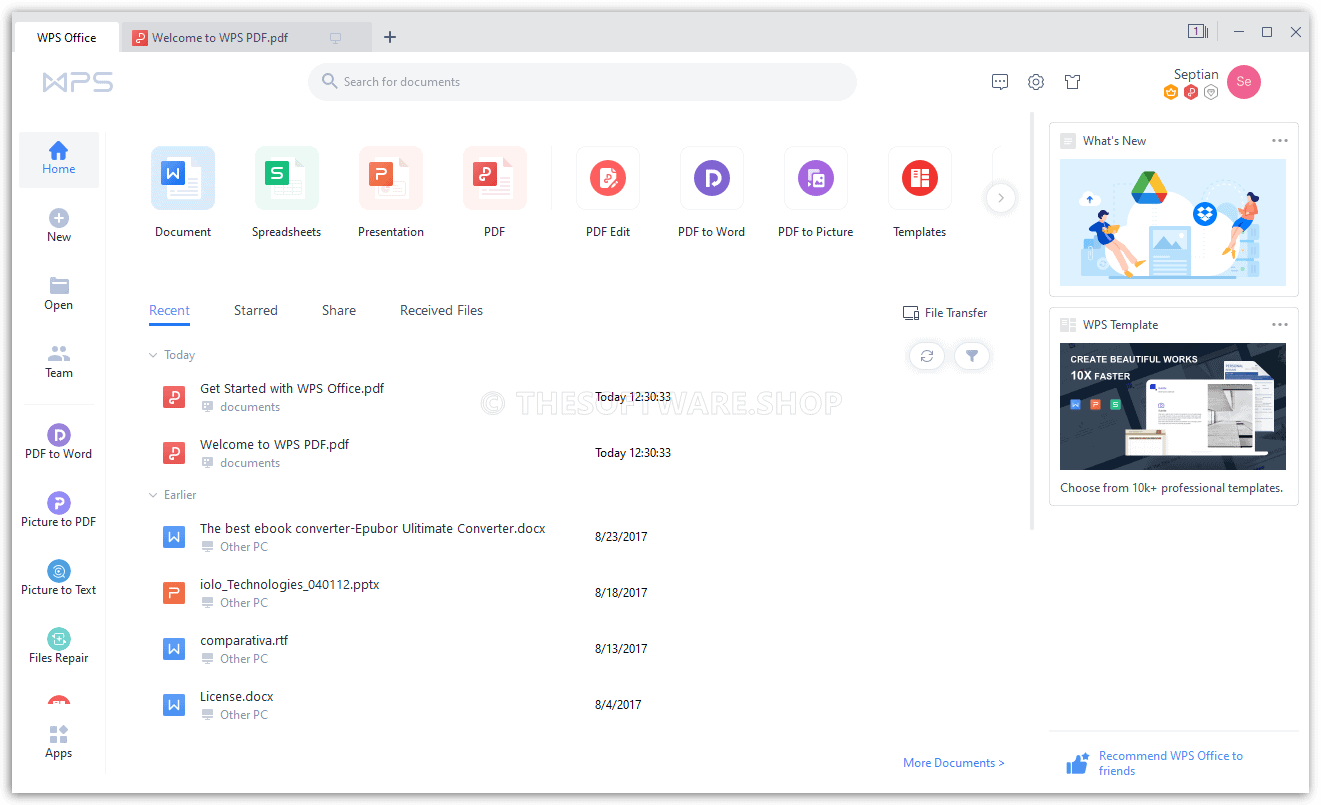Click the Se user avatar
This screenshot has height=805, width=1321.
(x=1244, y=82)
